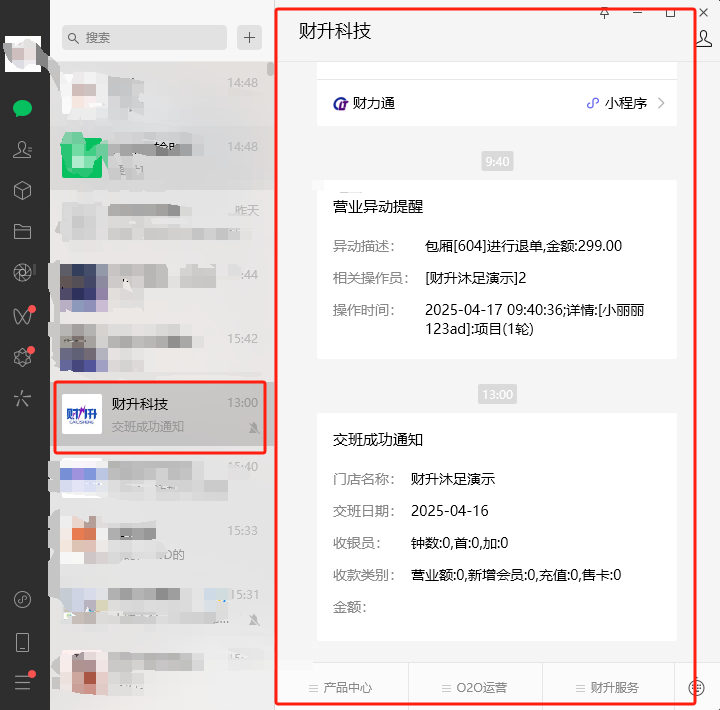Open the Moments shutter icon

pos(22,272)
